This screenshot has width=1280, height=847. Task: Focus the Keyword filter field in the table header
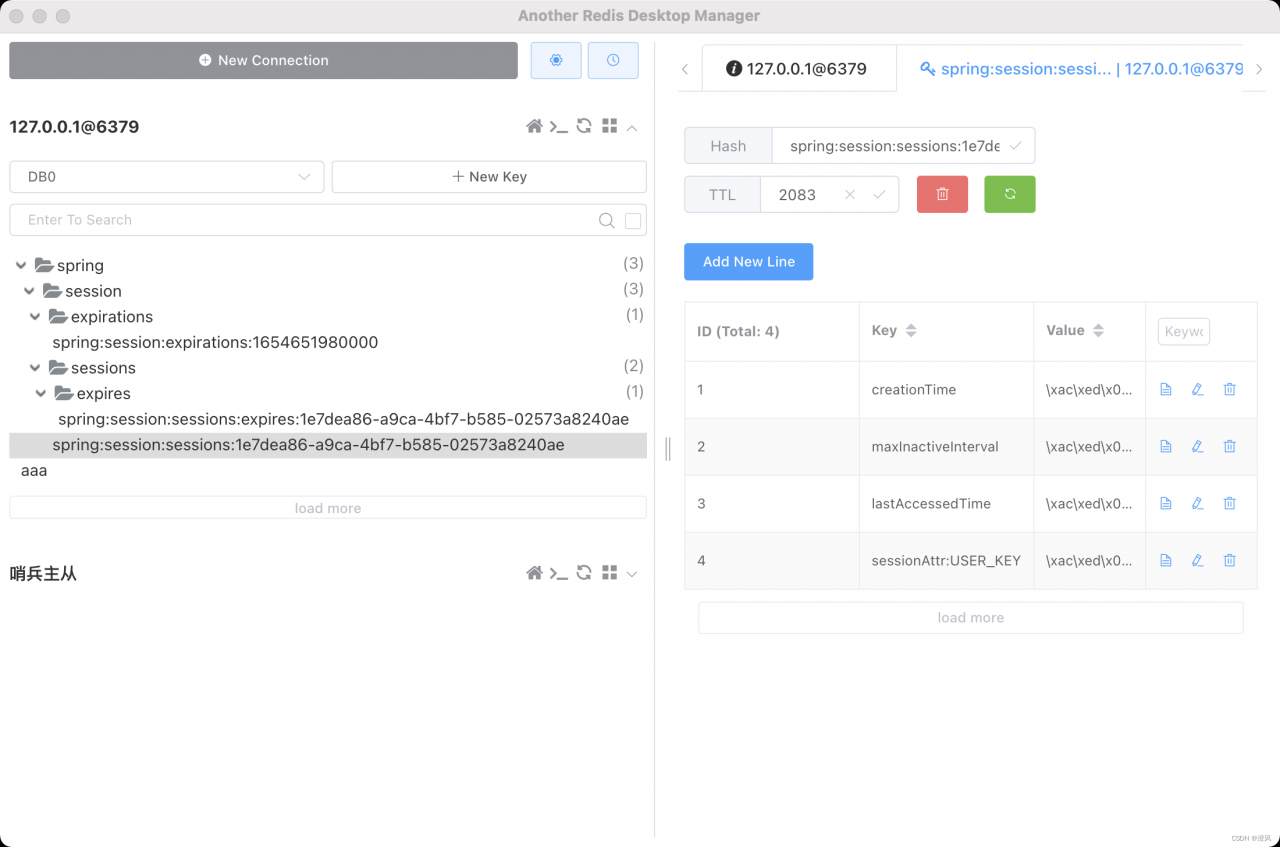[1184, 332]
